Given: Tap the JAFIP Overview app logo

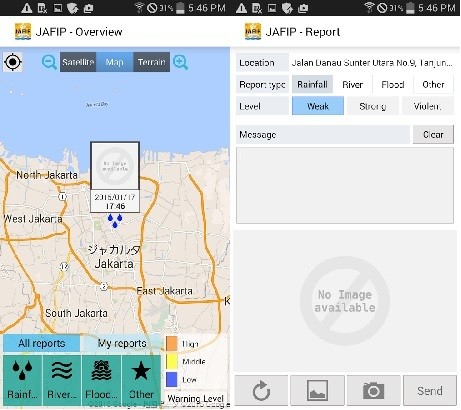Looking at the screenshot, I should (23, 32).
